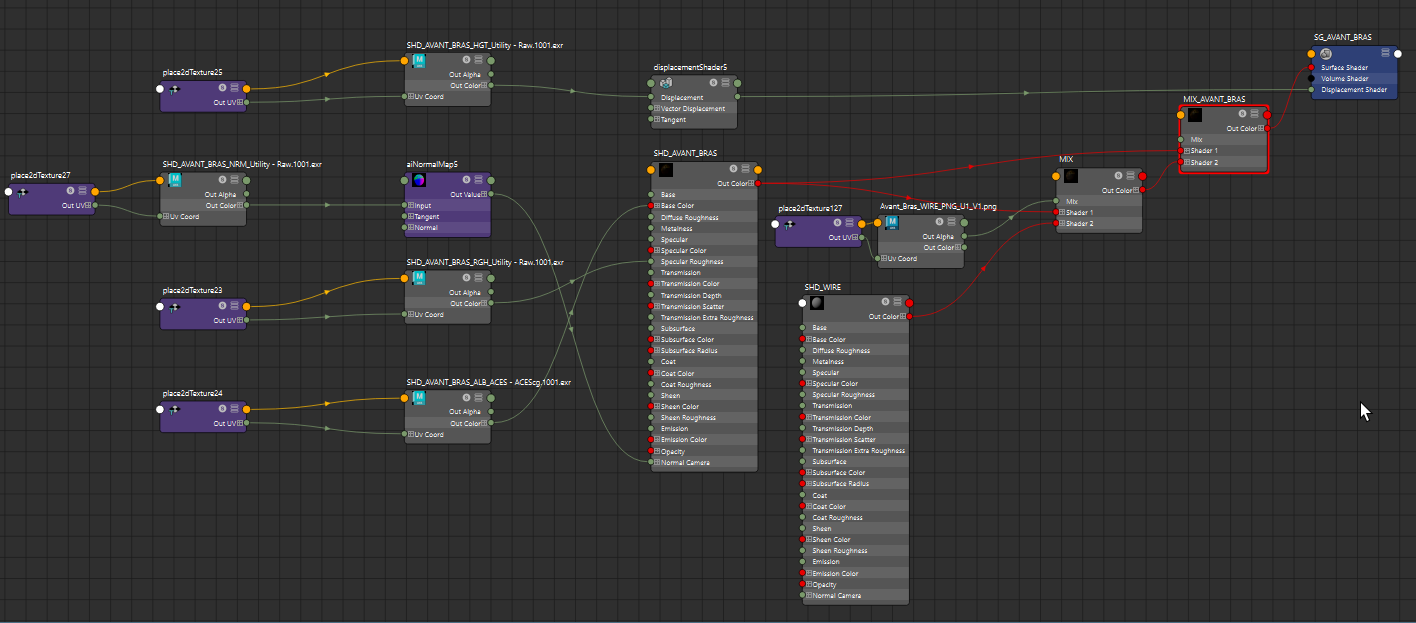Toggle solo on MIX_AVANT_BRAS node
The height and width of the screenshot is (623, 1416).
click(1242, 114)
